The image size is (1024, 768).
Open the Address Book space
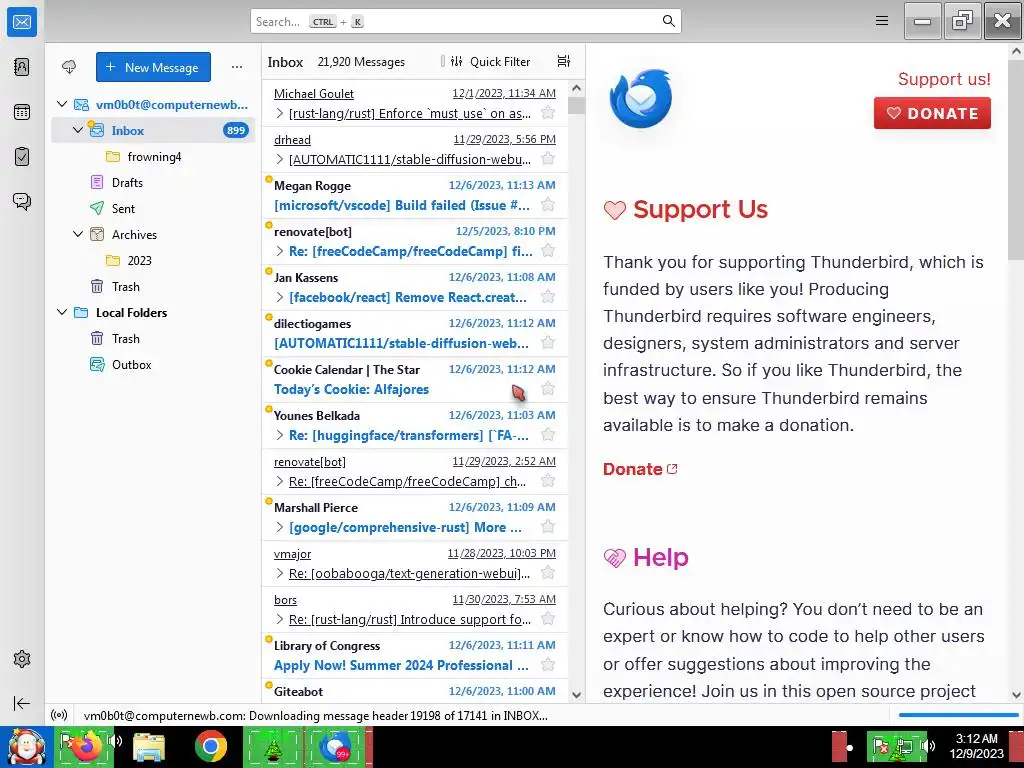pos(22,67)
